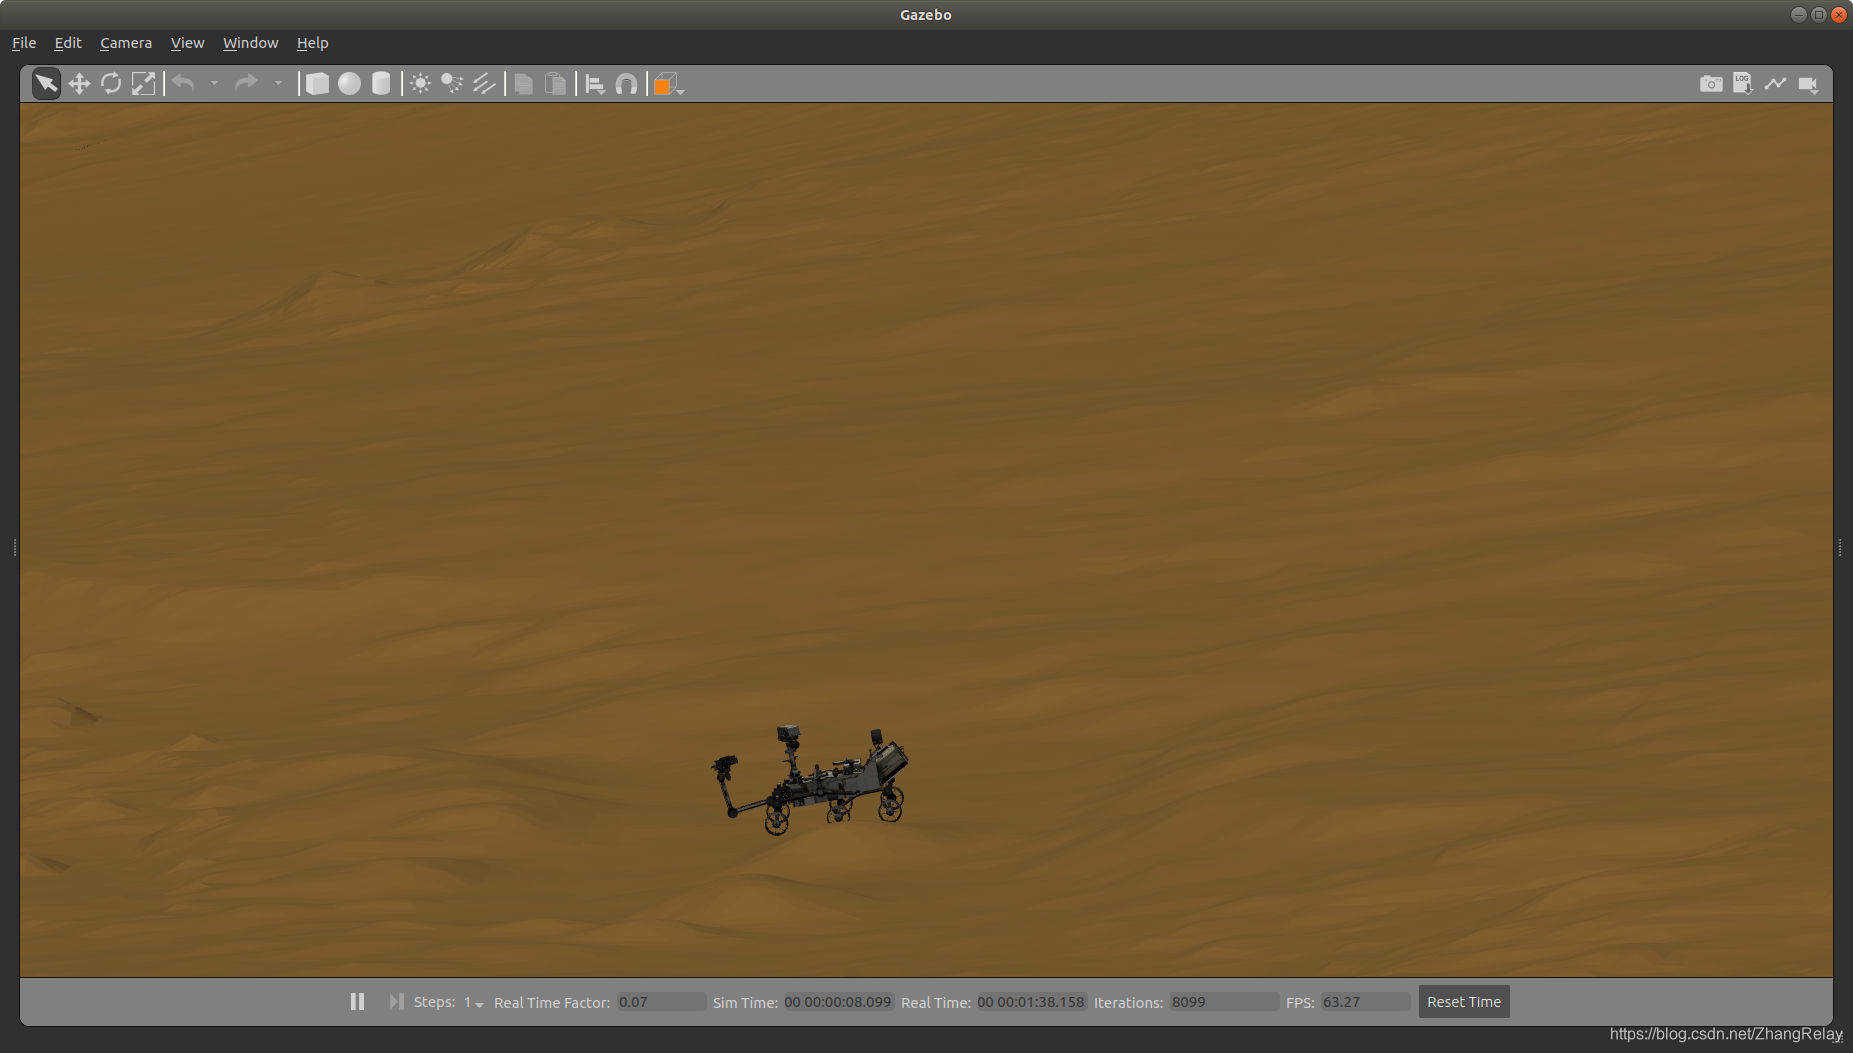Add a point light
The width and height of the screenshot is (1853, 1053).
tap(420, 84)
